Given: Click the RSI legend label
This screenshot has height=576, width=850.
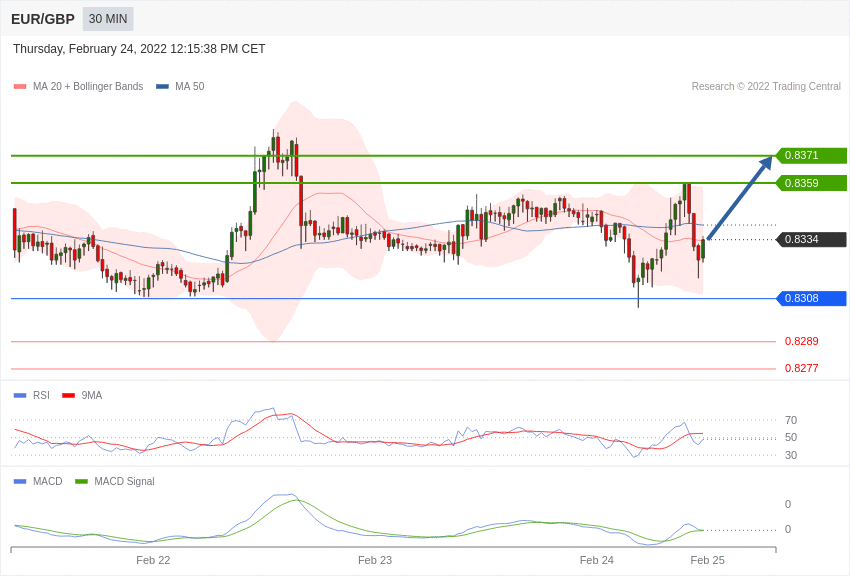Looking at the screenshot, I should (x=41, y=396).
